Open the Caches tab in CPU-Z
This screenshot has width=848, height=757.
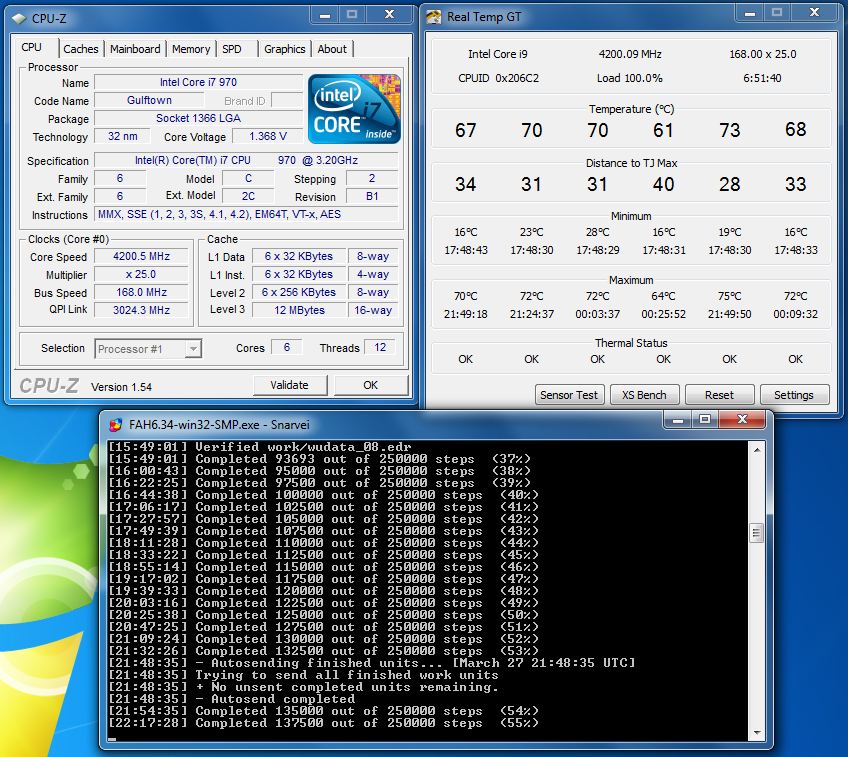[81, 49]
